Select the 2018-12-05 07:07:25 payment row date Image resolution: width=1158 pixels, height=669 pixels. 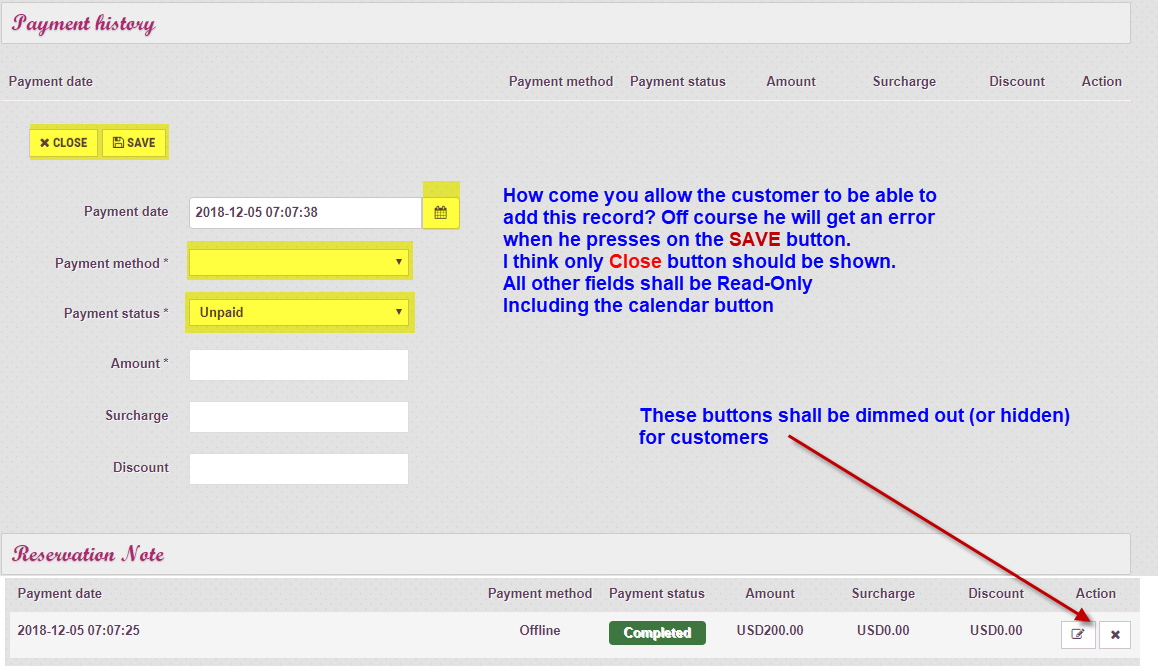77,631
